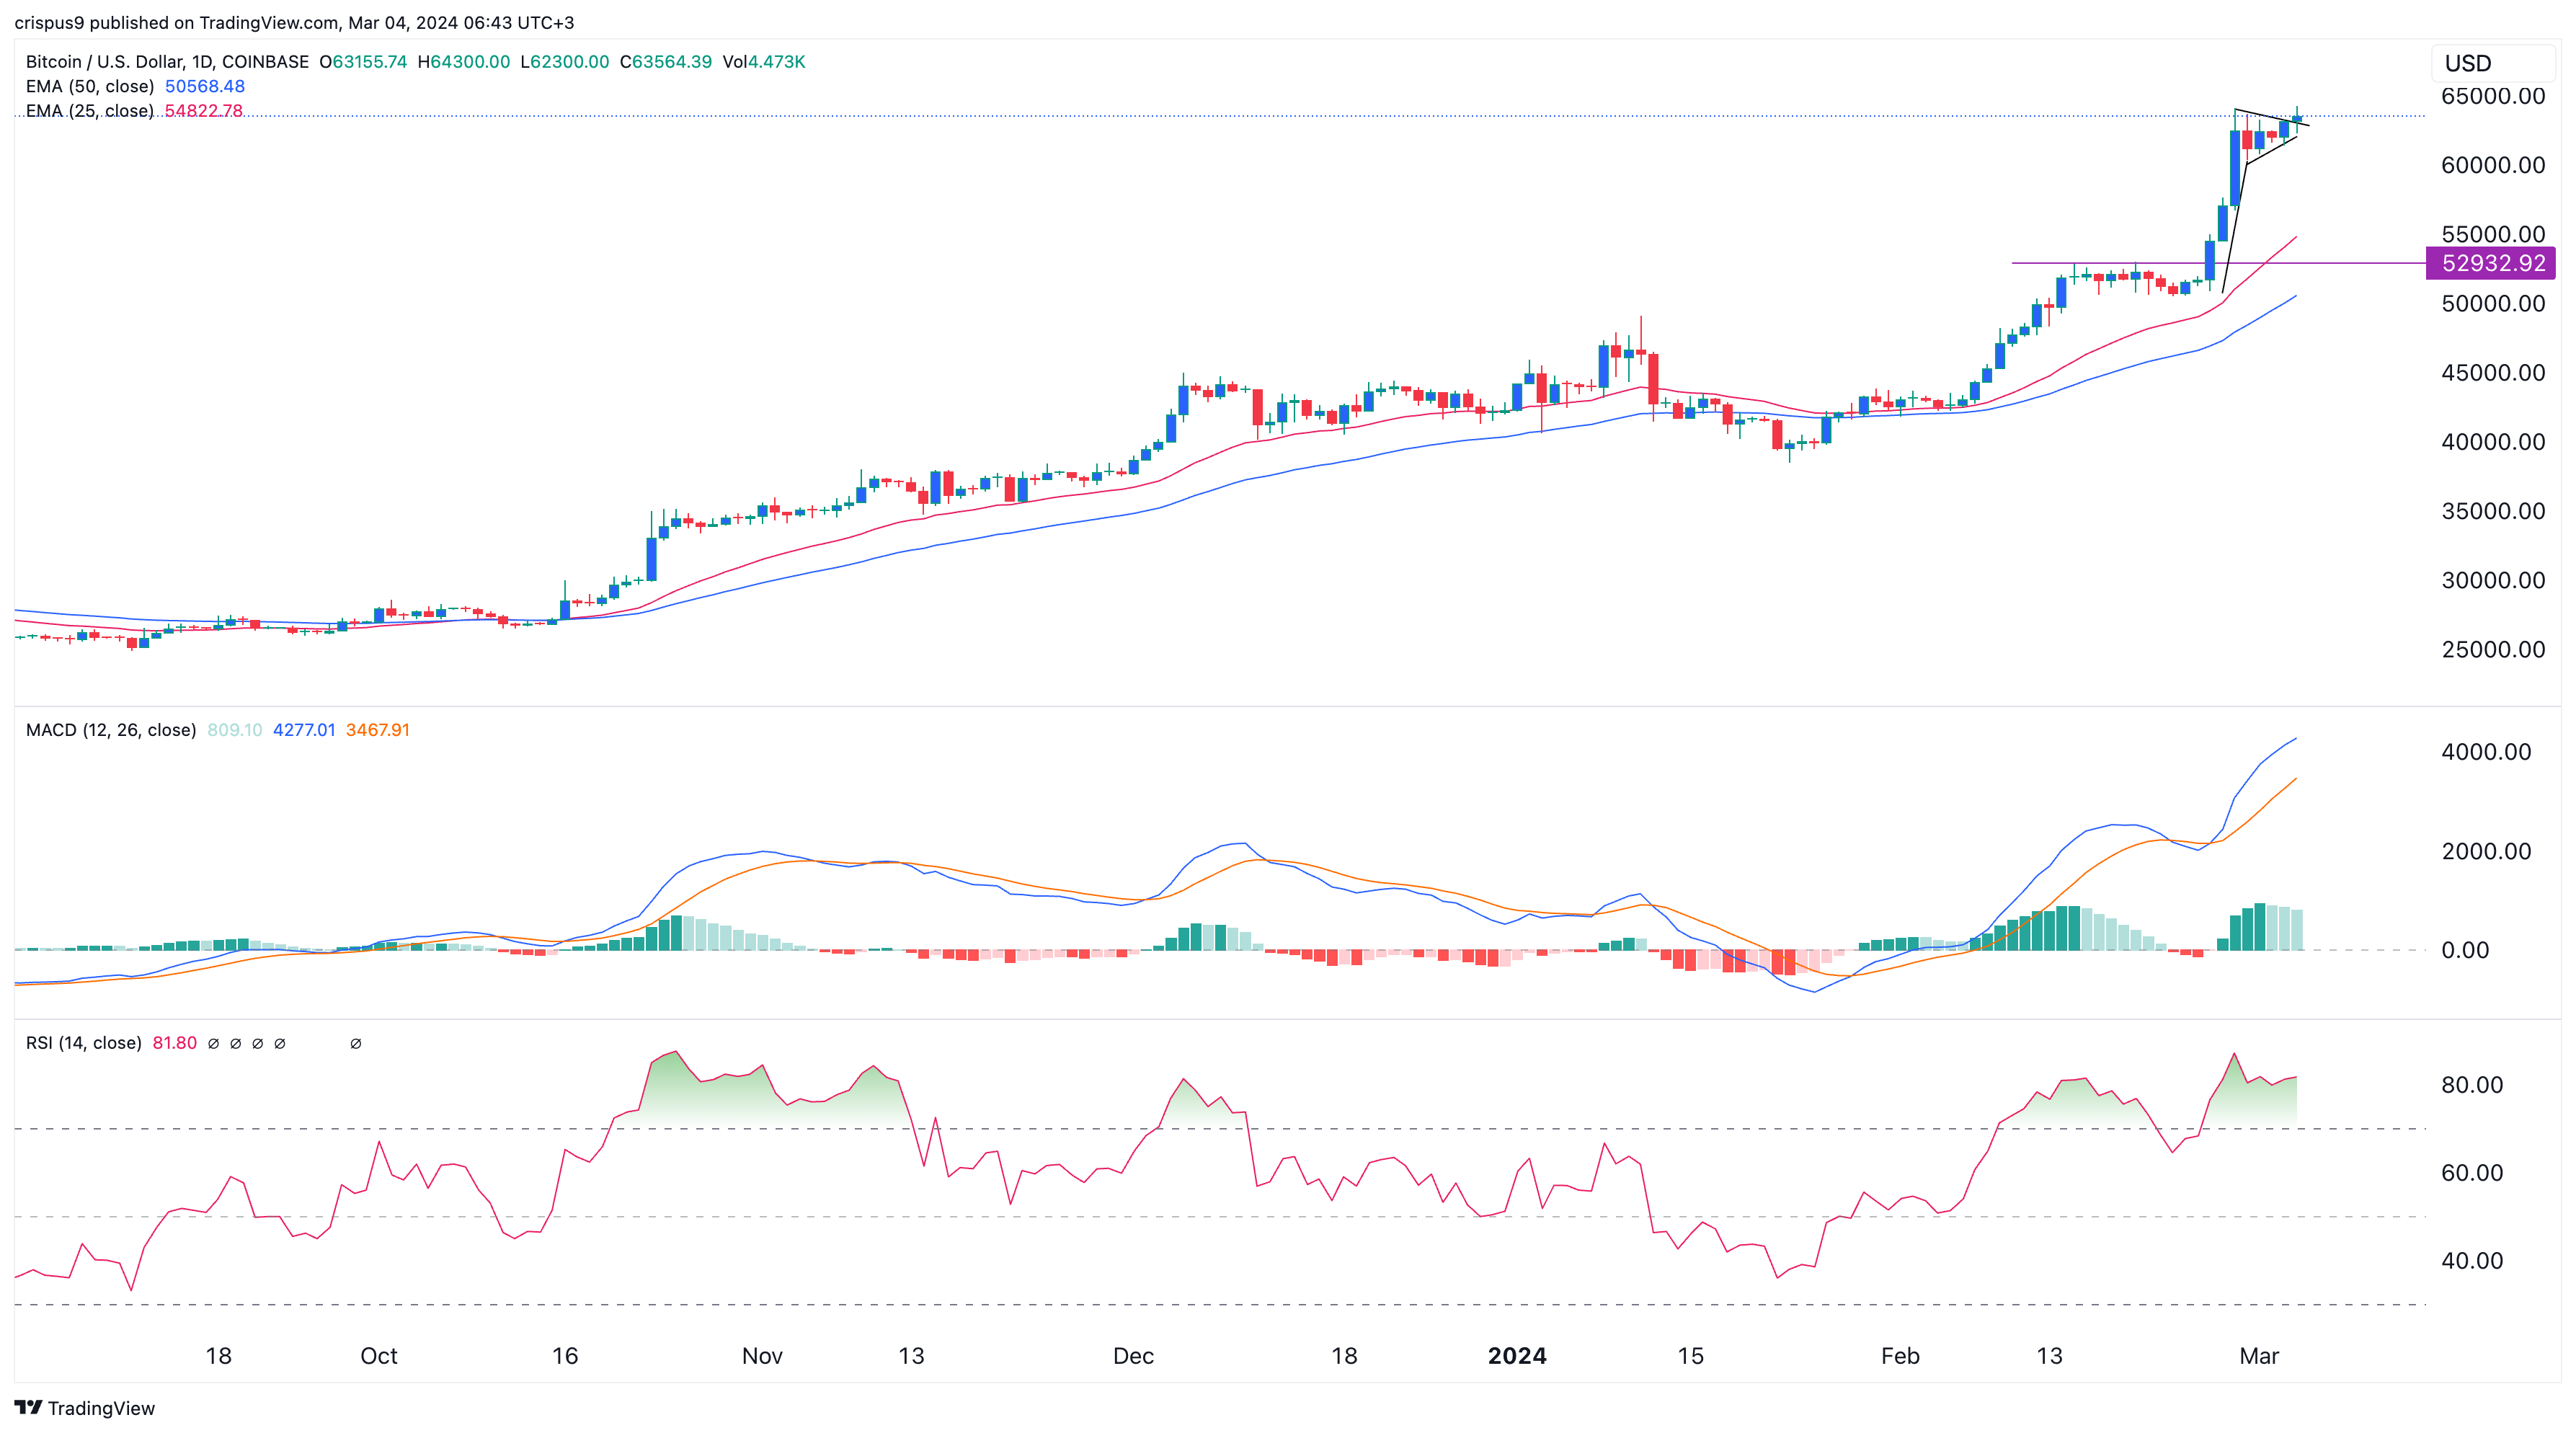
Task: Click the 1D timeframe in the chart legend
Action: click(200, 61)
